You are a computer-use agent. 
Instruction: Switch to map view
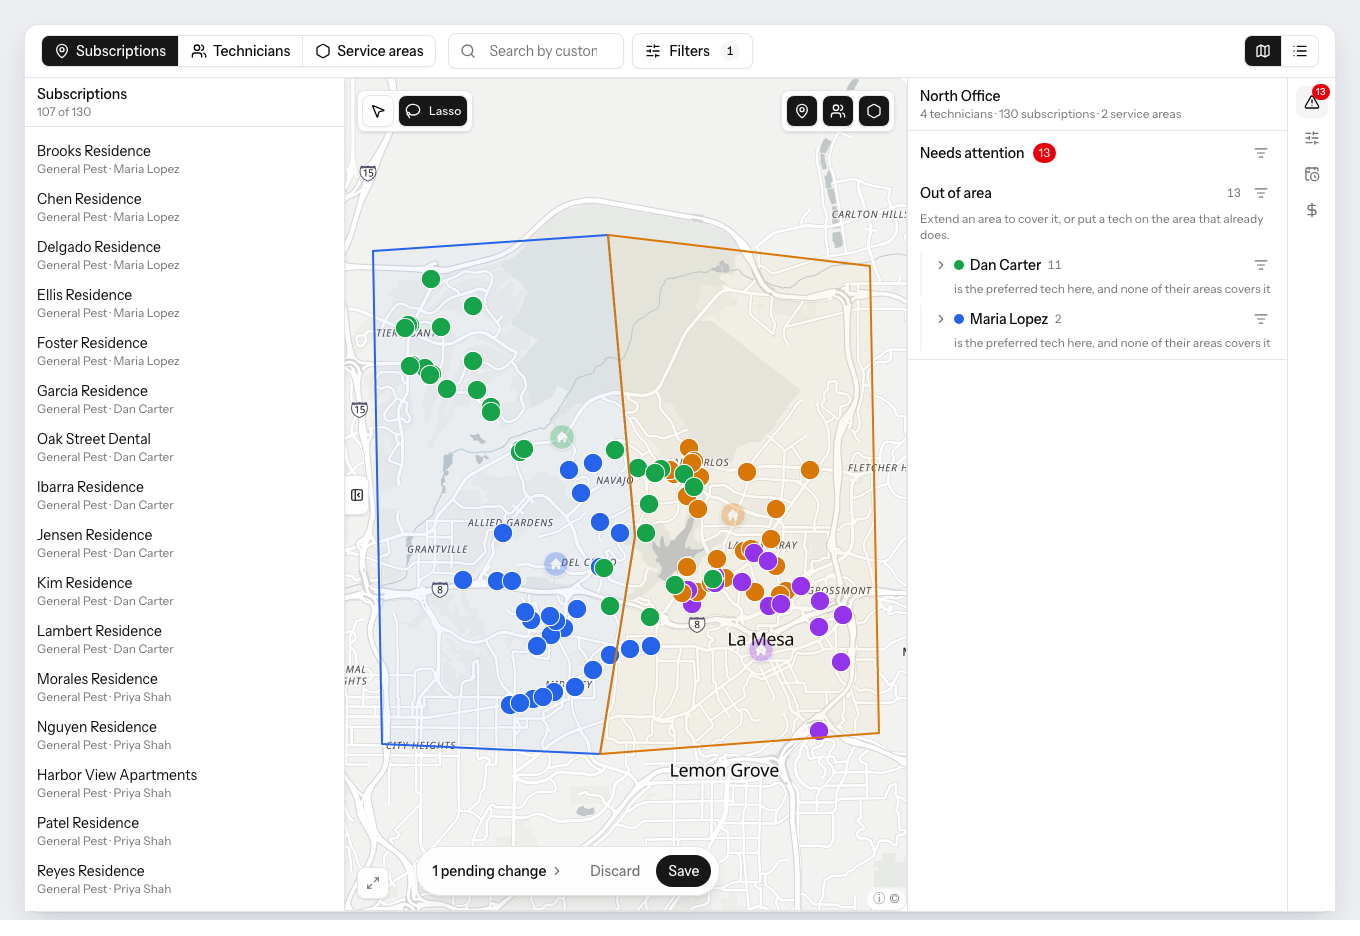coord(1263,51)
